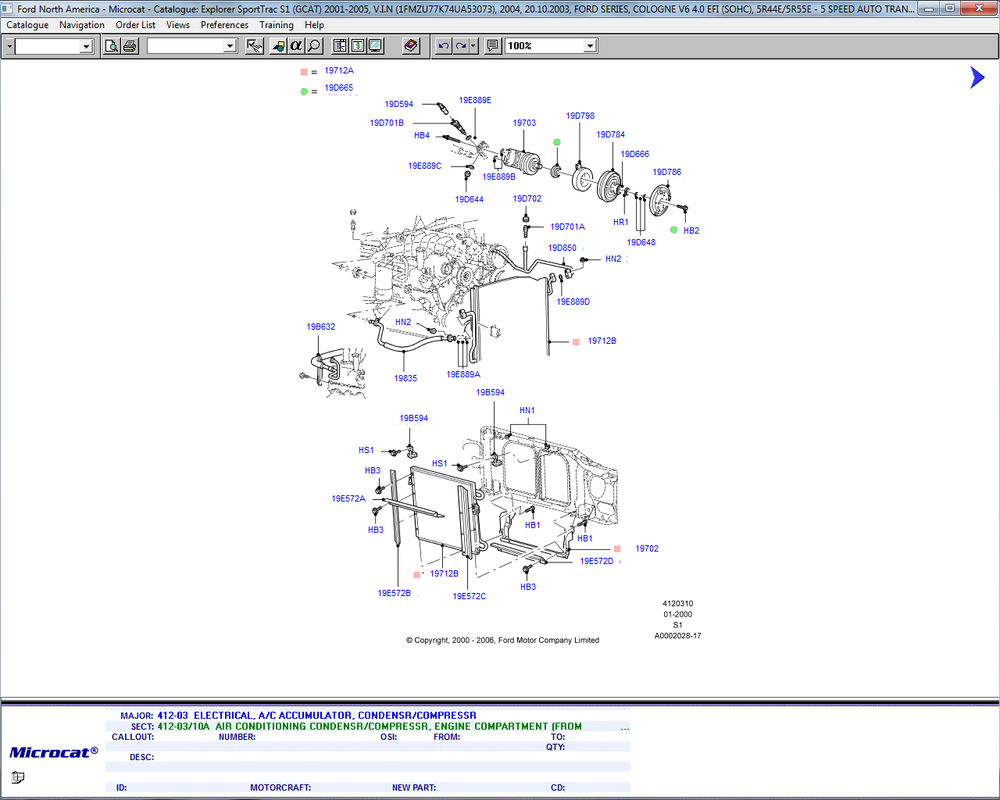Click the alpha symbol search icon

pos(296,46)
